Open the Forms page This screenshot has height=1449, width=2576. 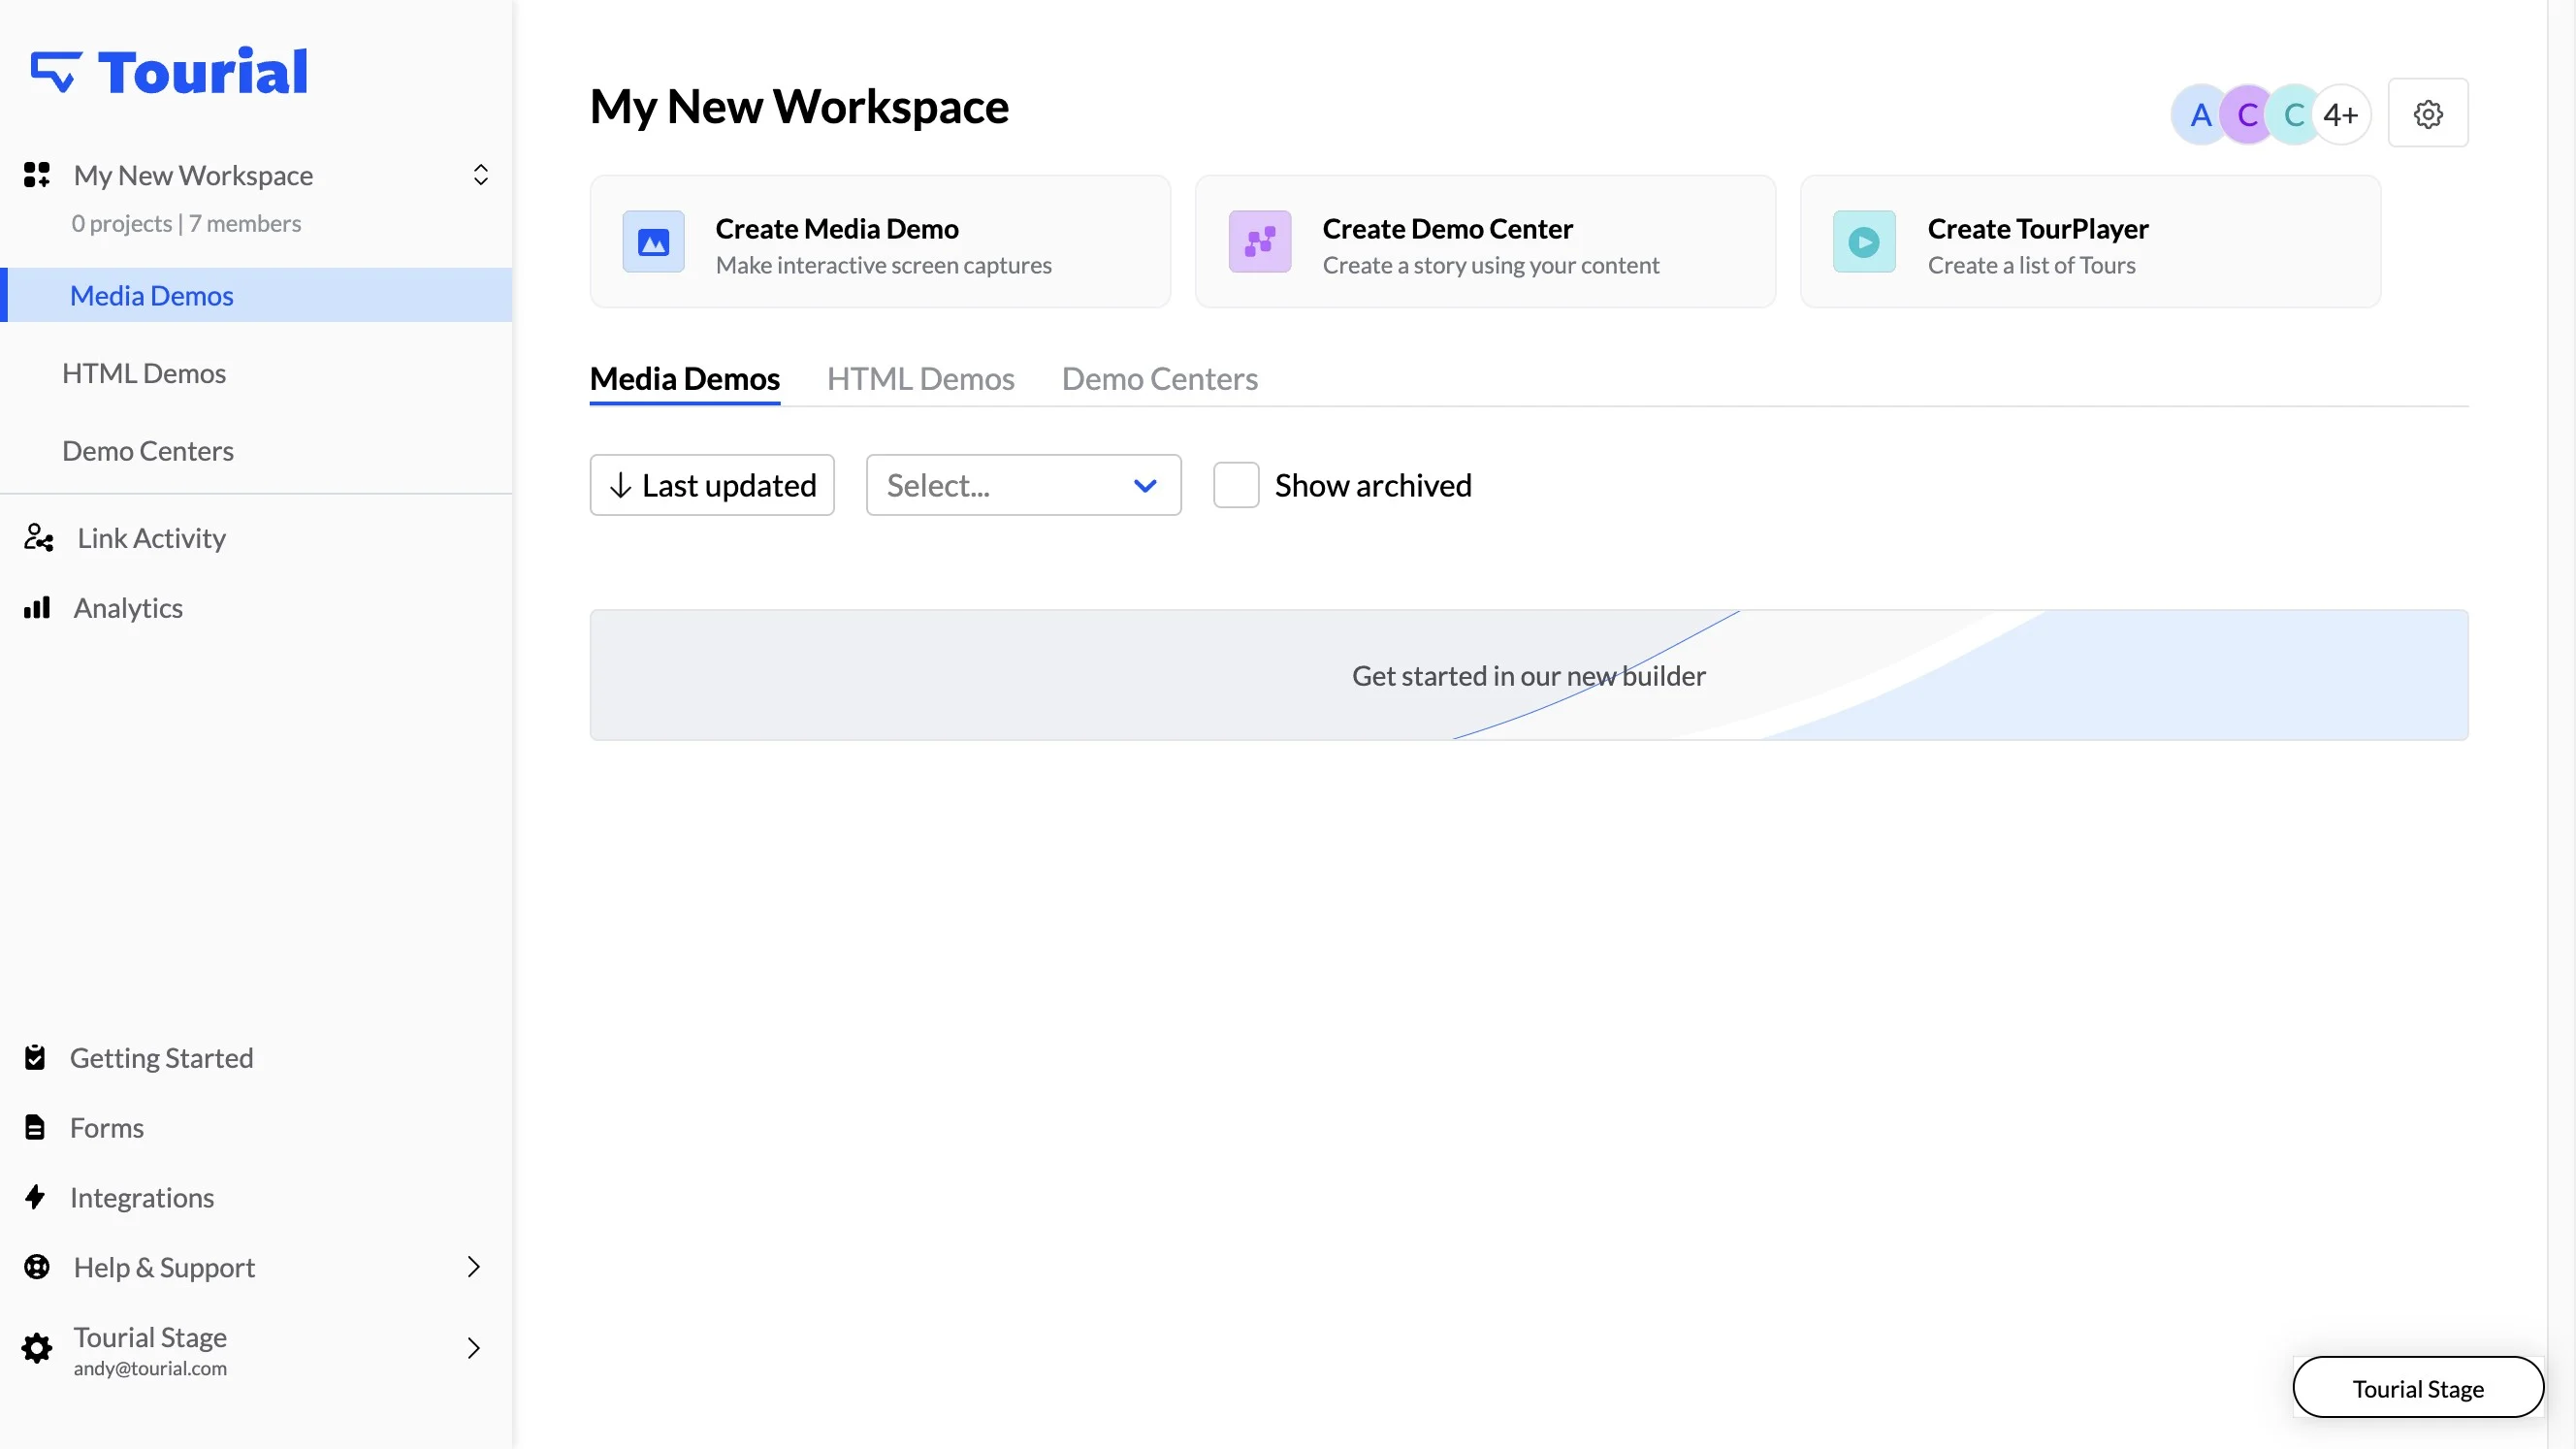(107, 1128)
